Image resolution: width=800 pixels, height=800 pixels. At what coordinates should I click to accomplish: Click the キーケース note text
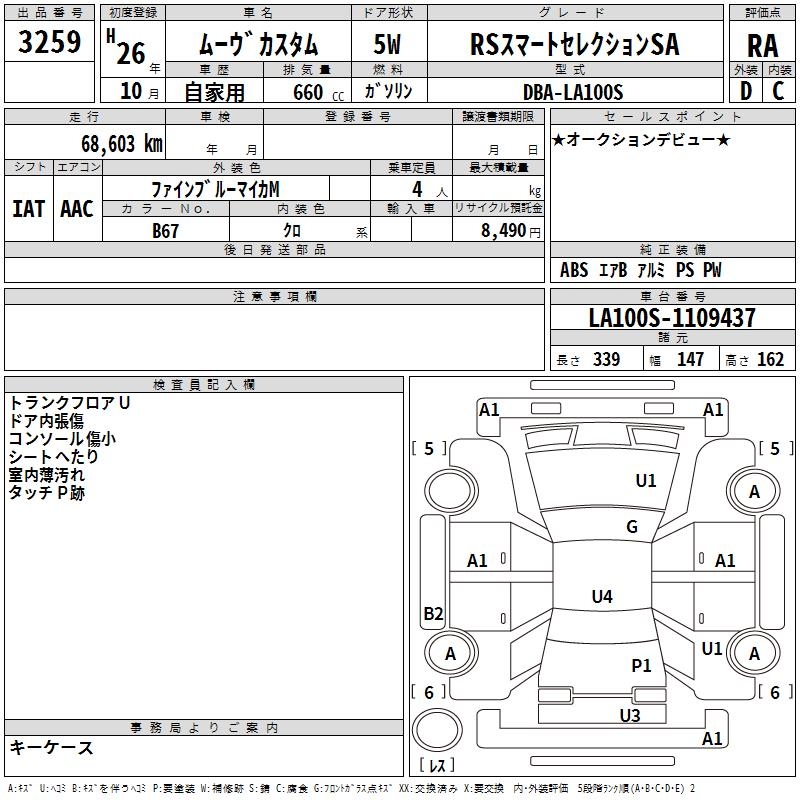pos(52,748)
